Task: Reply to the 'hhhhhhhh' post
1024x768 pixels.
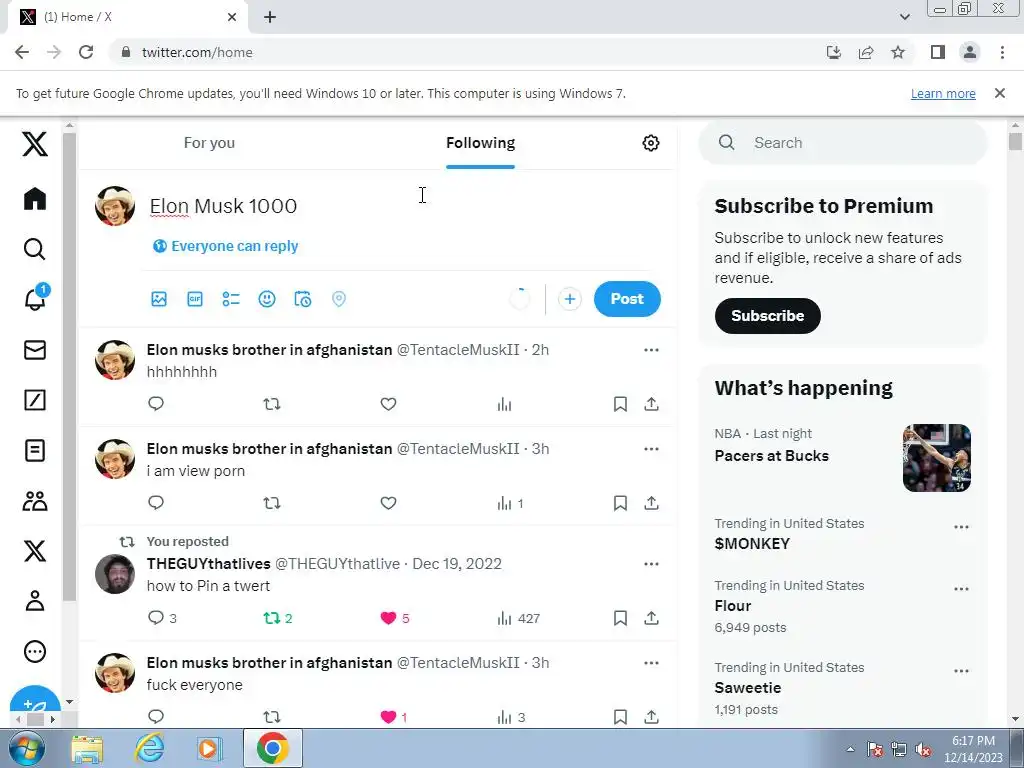Action: [155, 404]
